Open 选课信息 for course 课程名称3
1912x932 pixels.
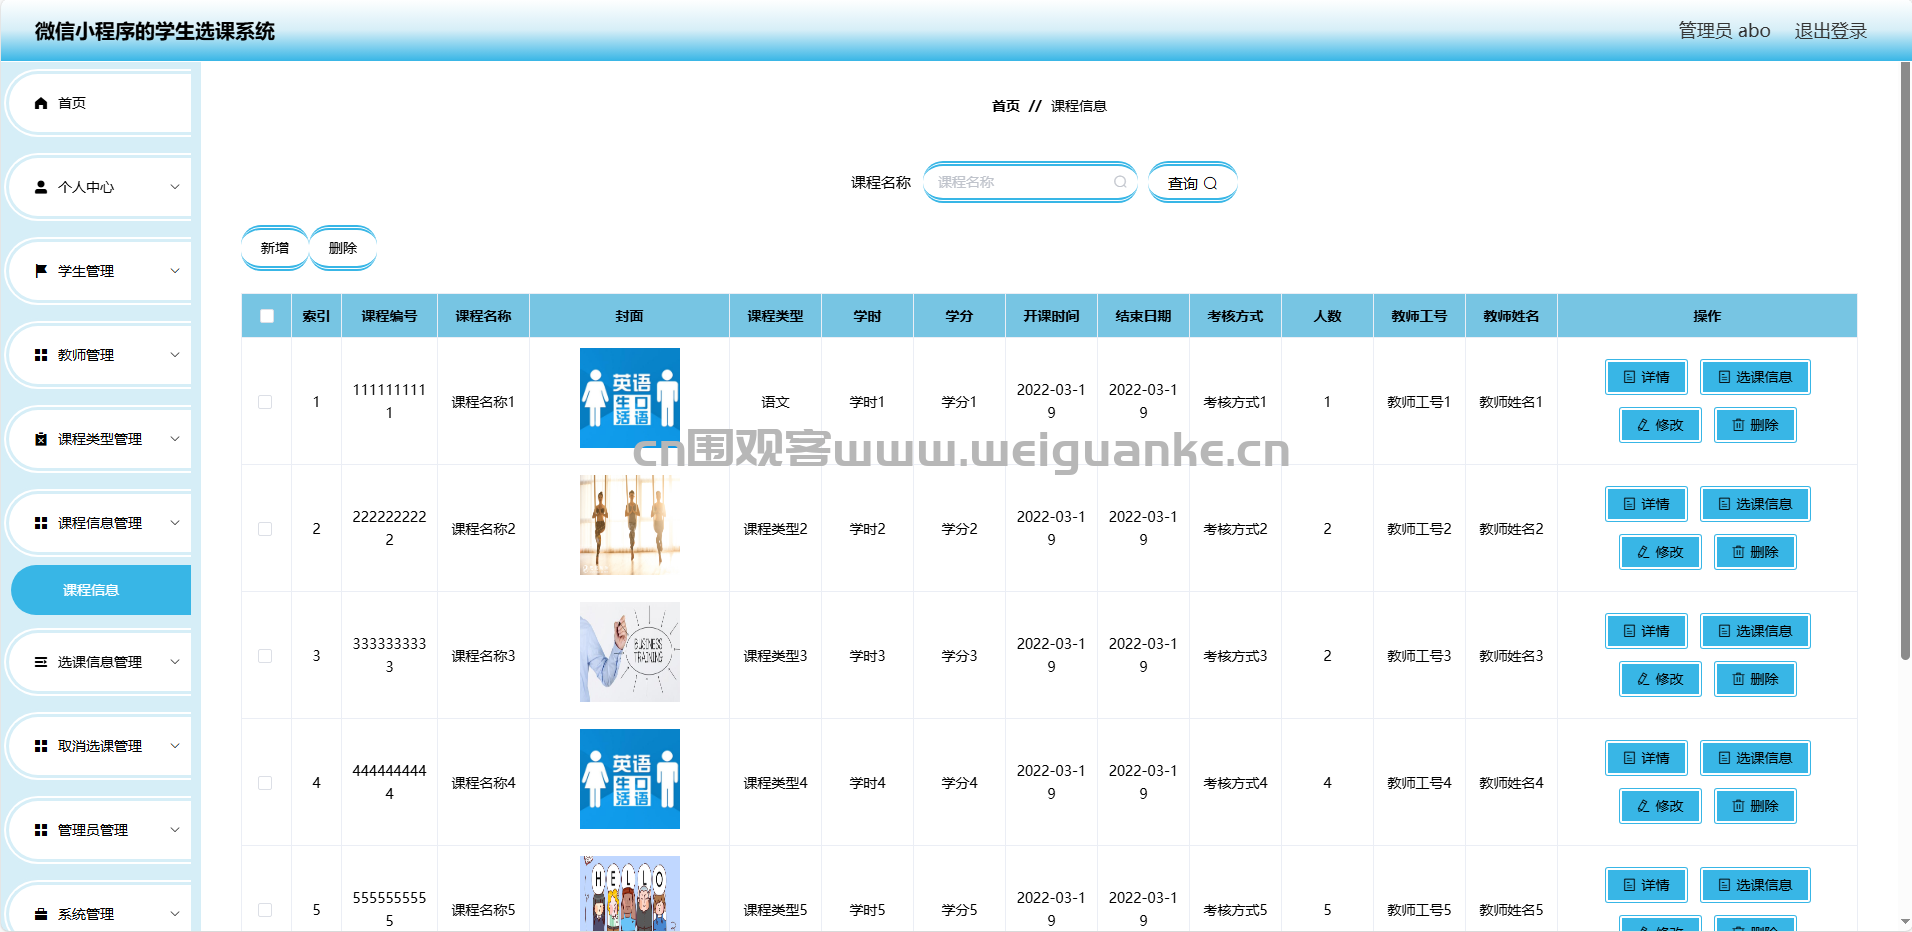tap(1755, 631)
